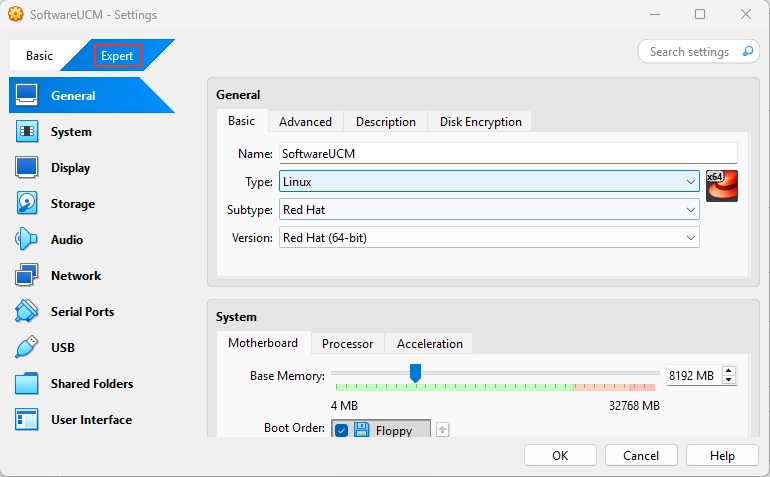Click the Display screen icon in sidebar
The image size is (770, 477).
coord(27,168)
